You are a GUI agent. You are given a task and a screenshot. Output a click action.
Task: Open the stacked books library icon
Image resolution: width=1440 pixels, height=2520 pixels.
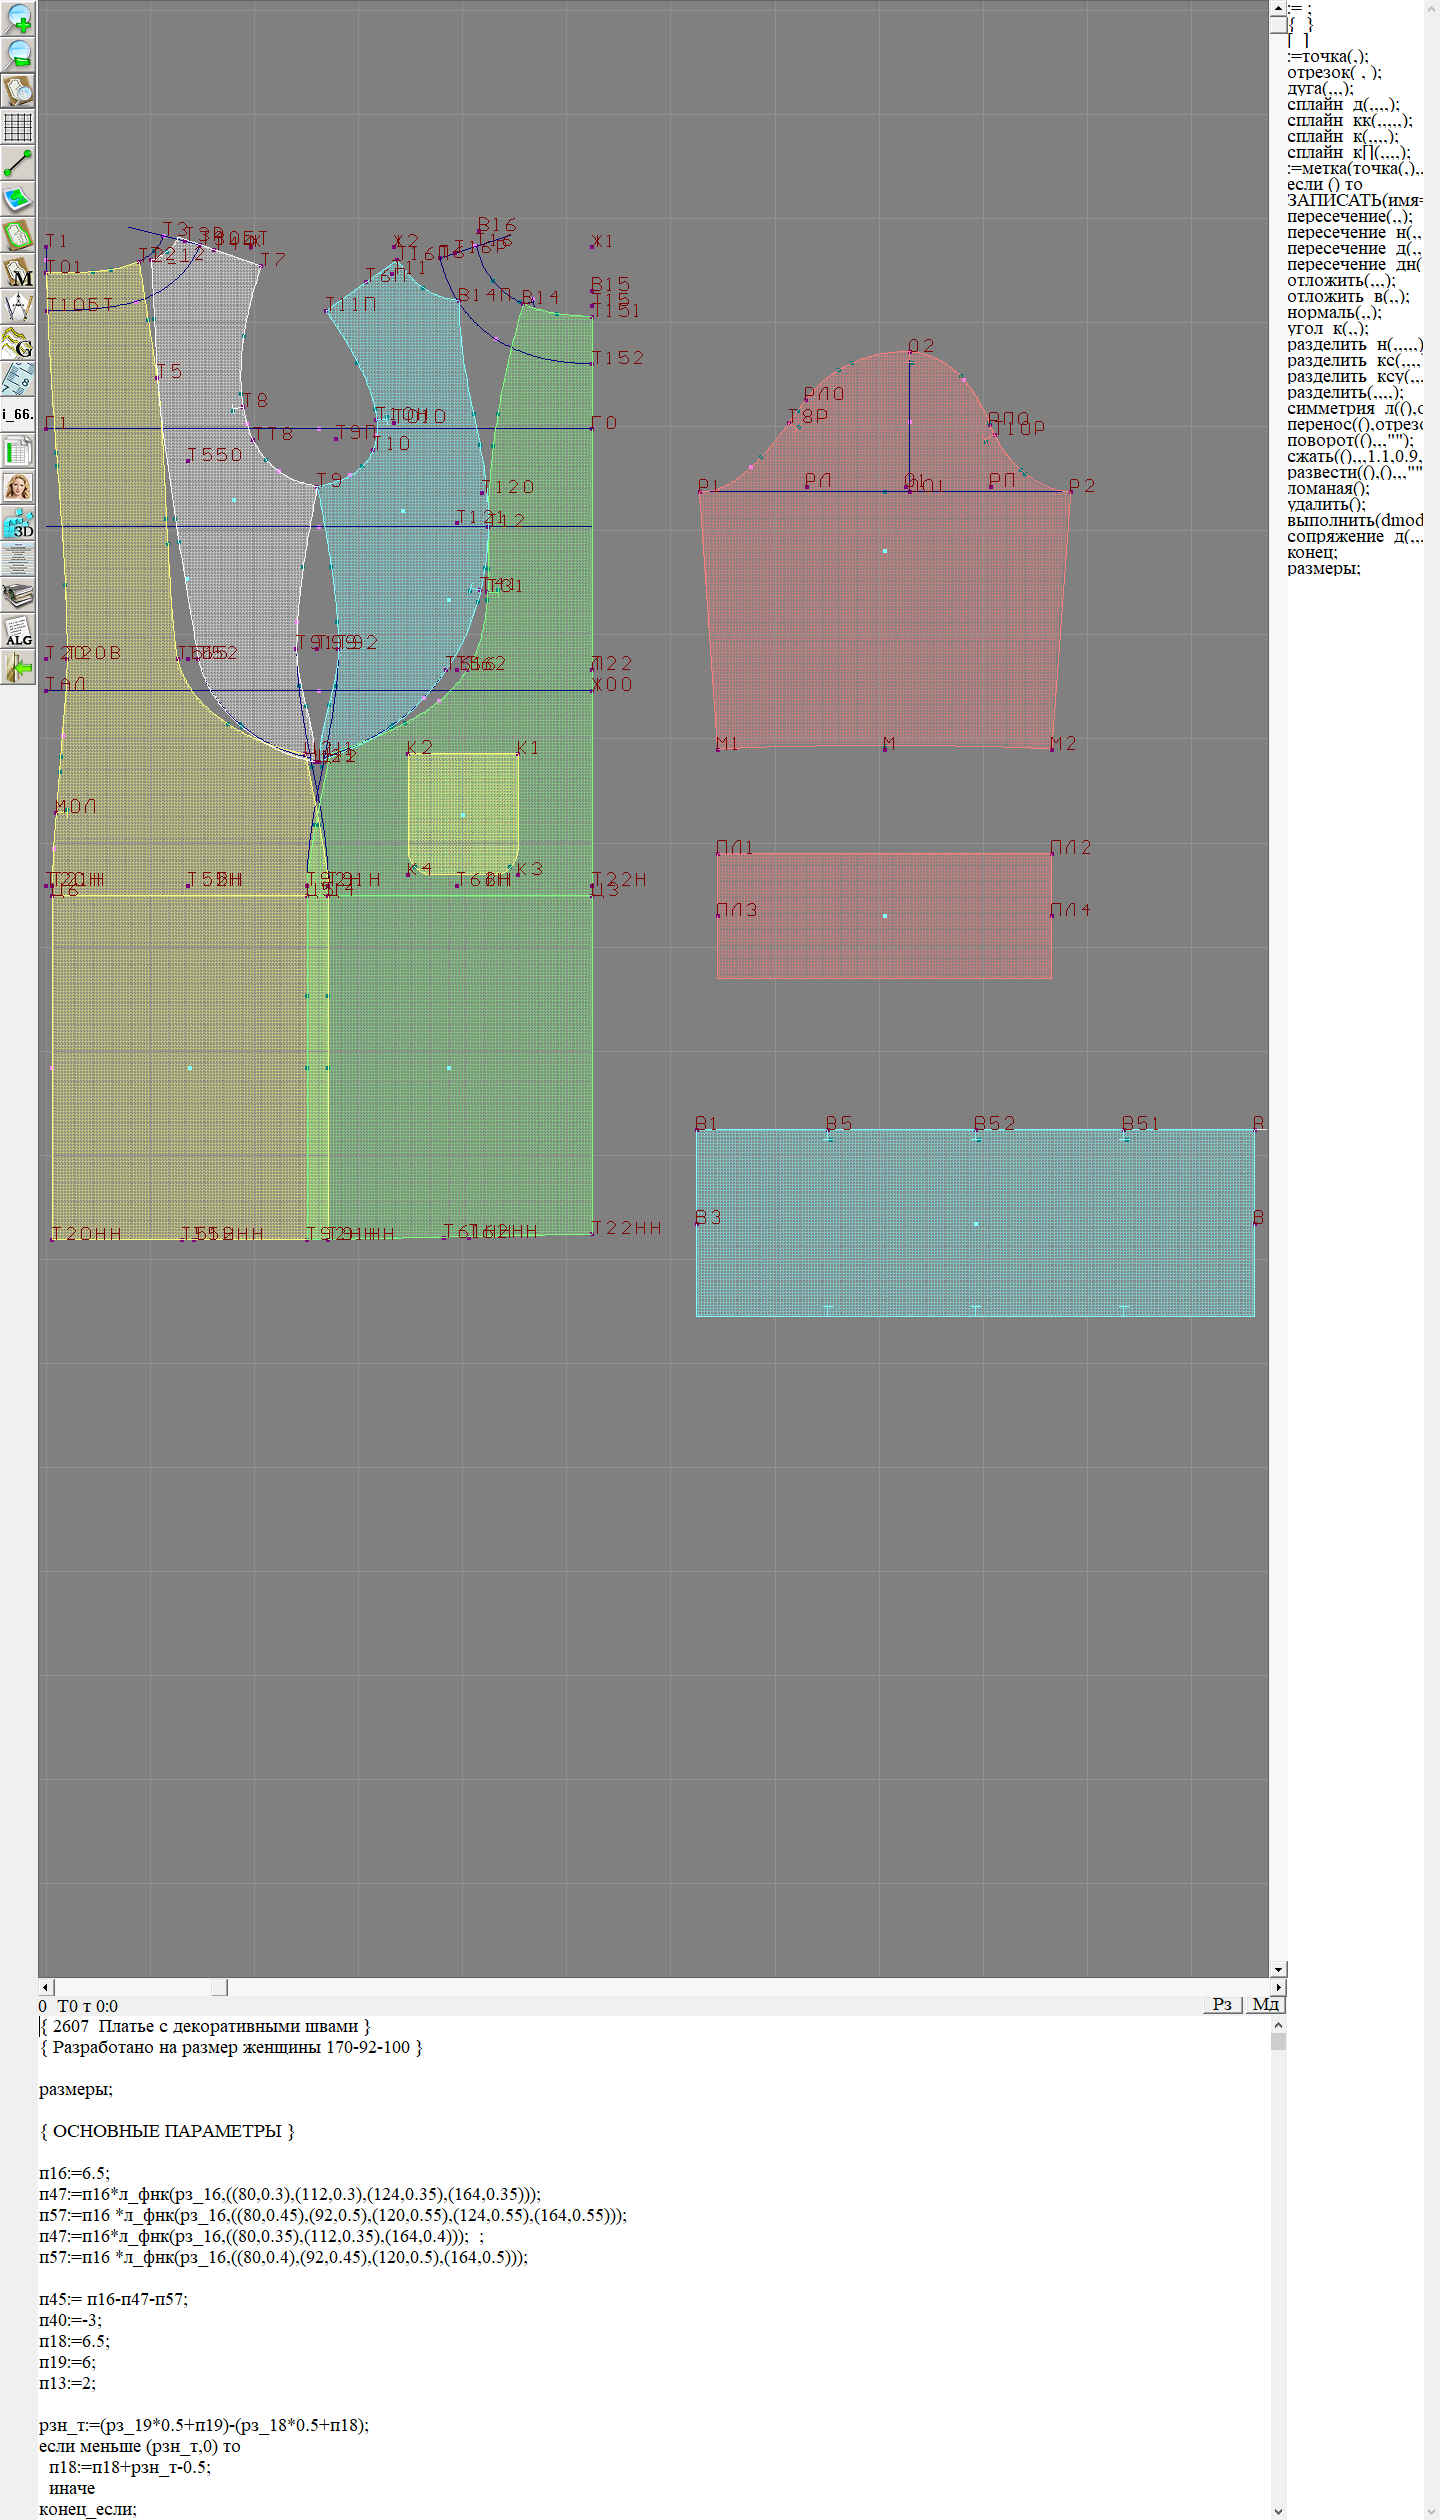coord(18,595)
